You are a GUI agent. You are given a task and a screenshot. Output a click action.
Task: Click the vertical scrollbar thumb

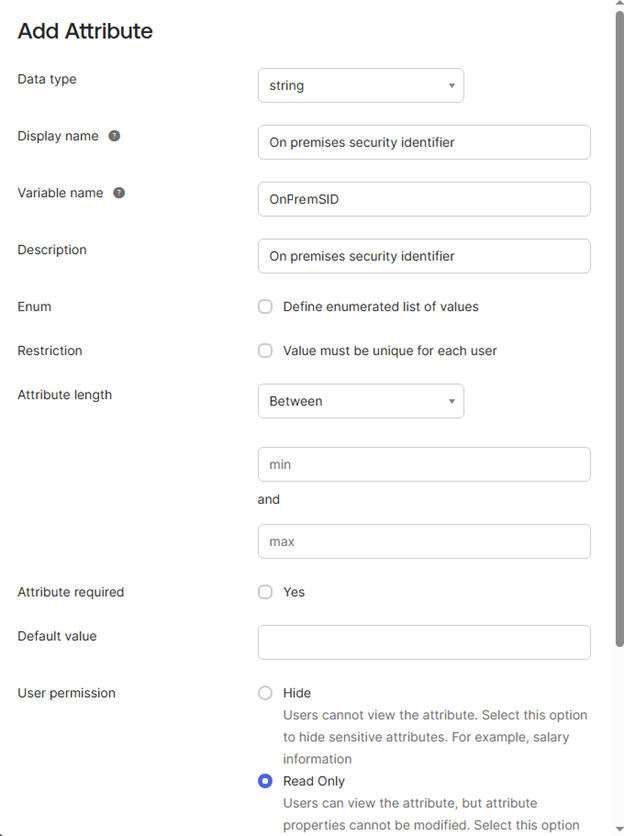tap(619, 330)
